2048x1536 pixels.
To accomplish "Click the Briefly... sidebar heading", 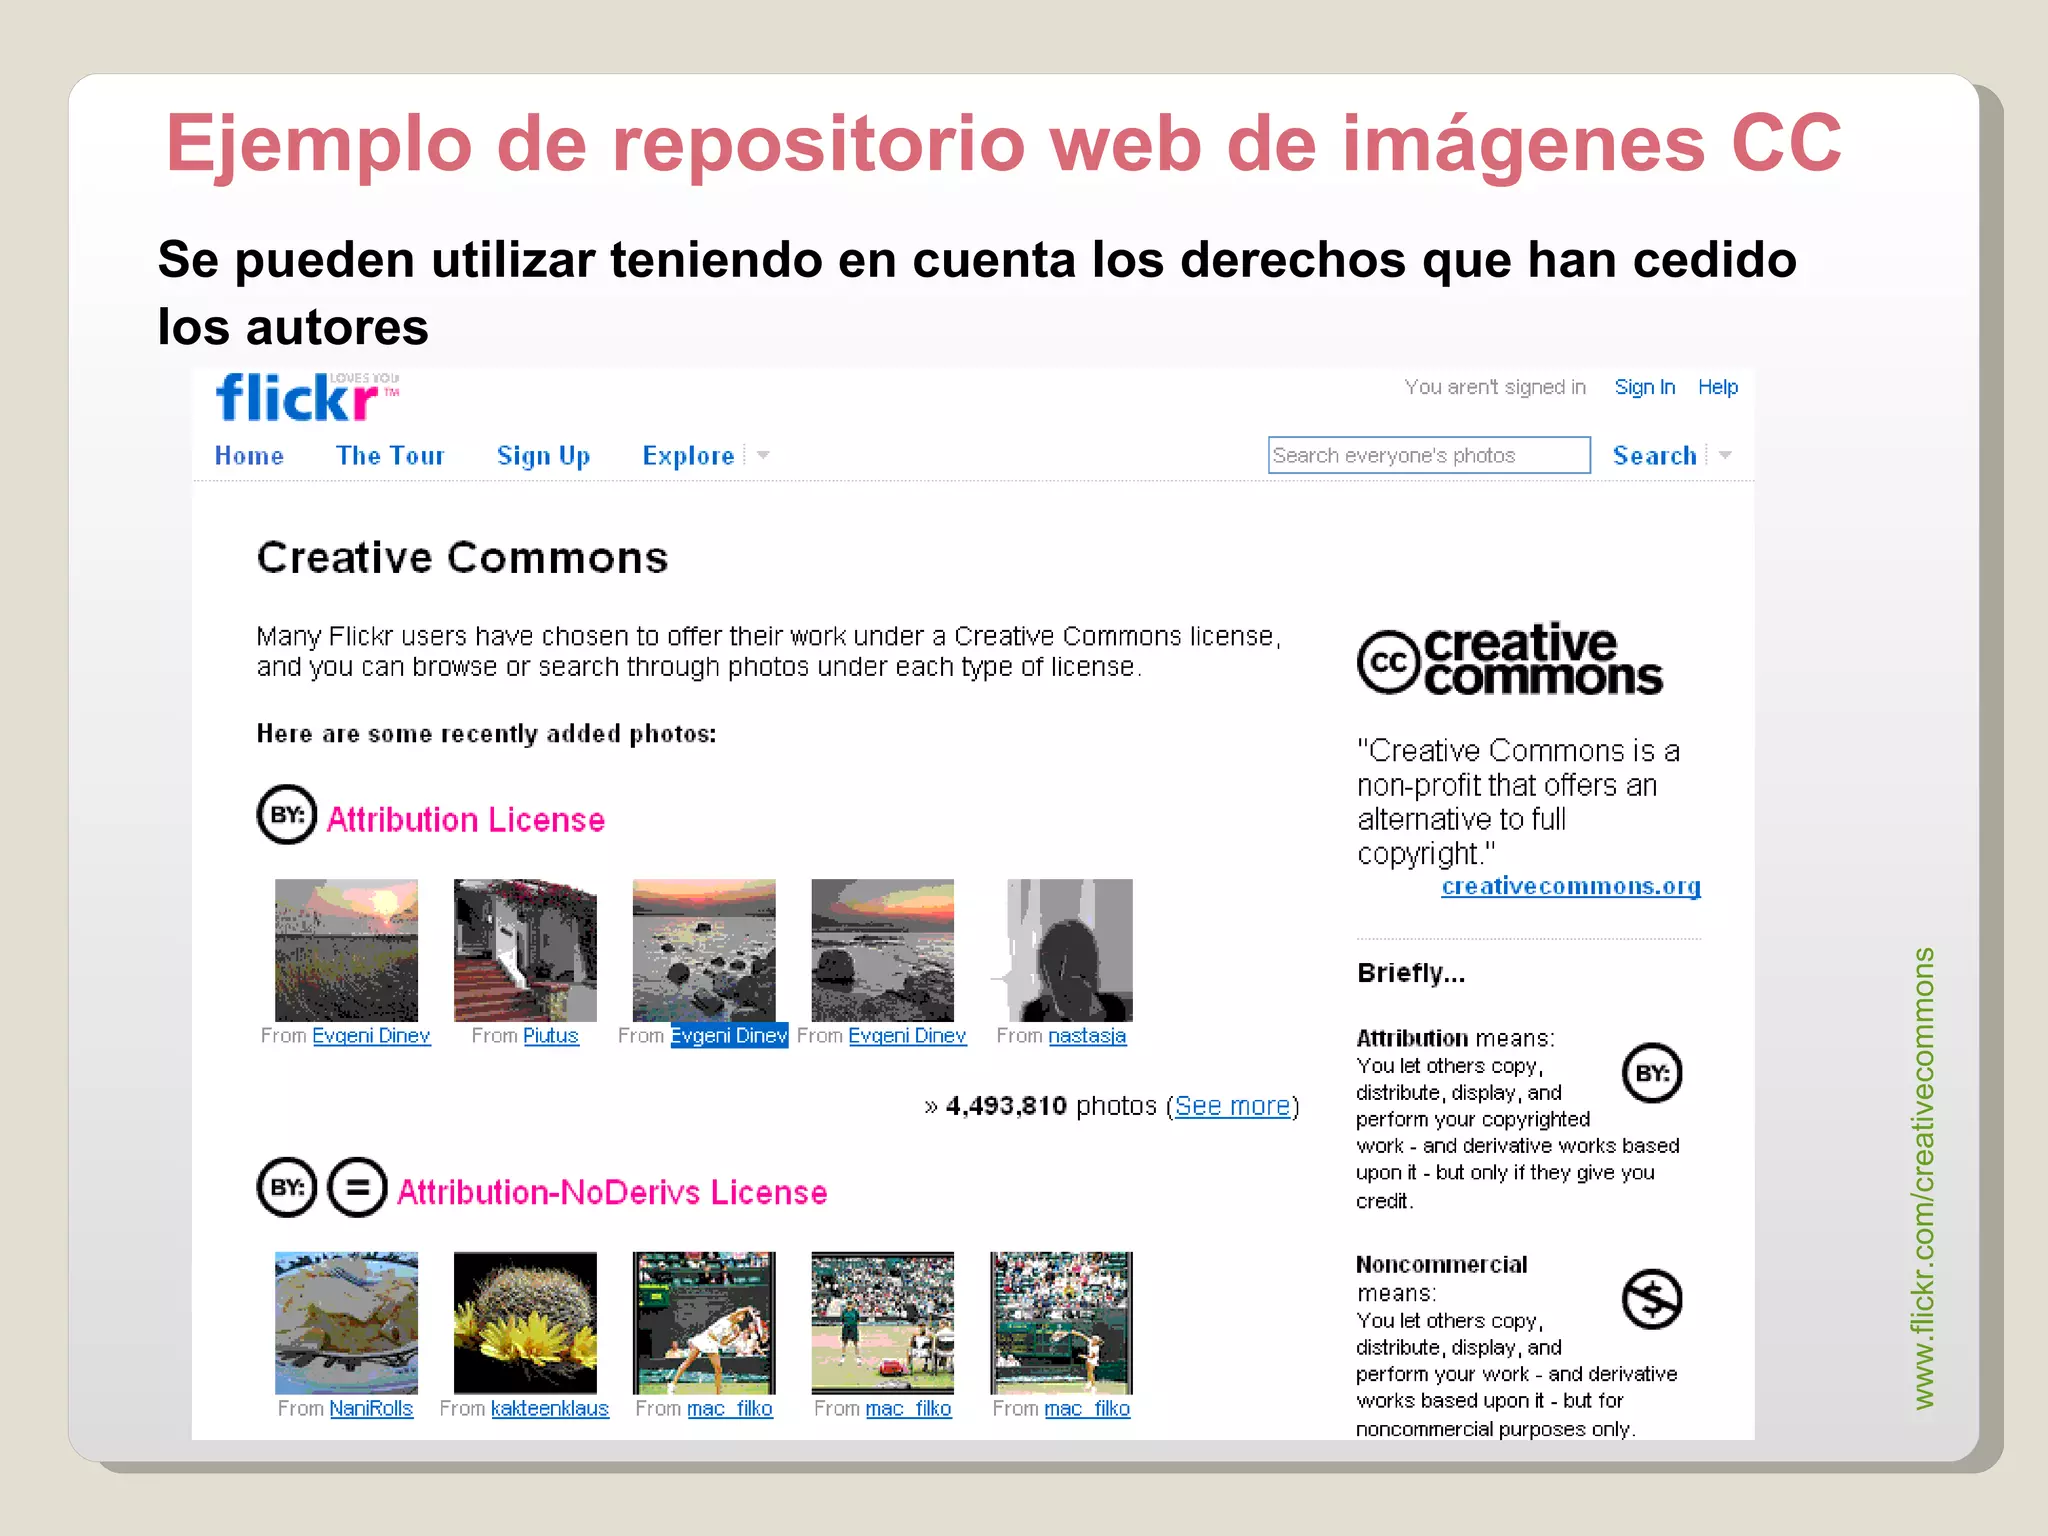I will click(1411, 973).
